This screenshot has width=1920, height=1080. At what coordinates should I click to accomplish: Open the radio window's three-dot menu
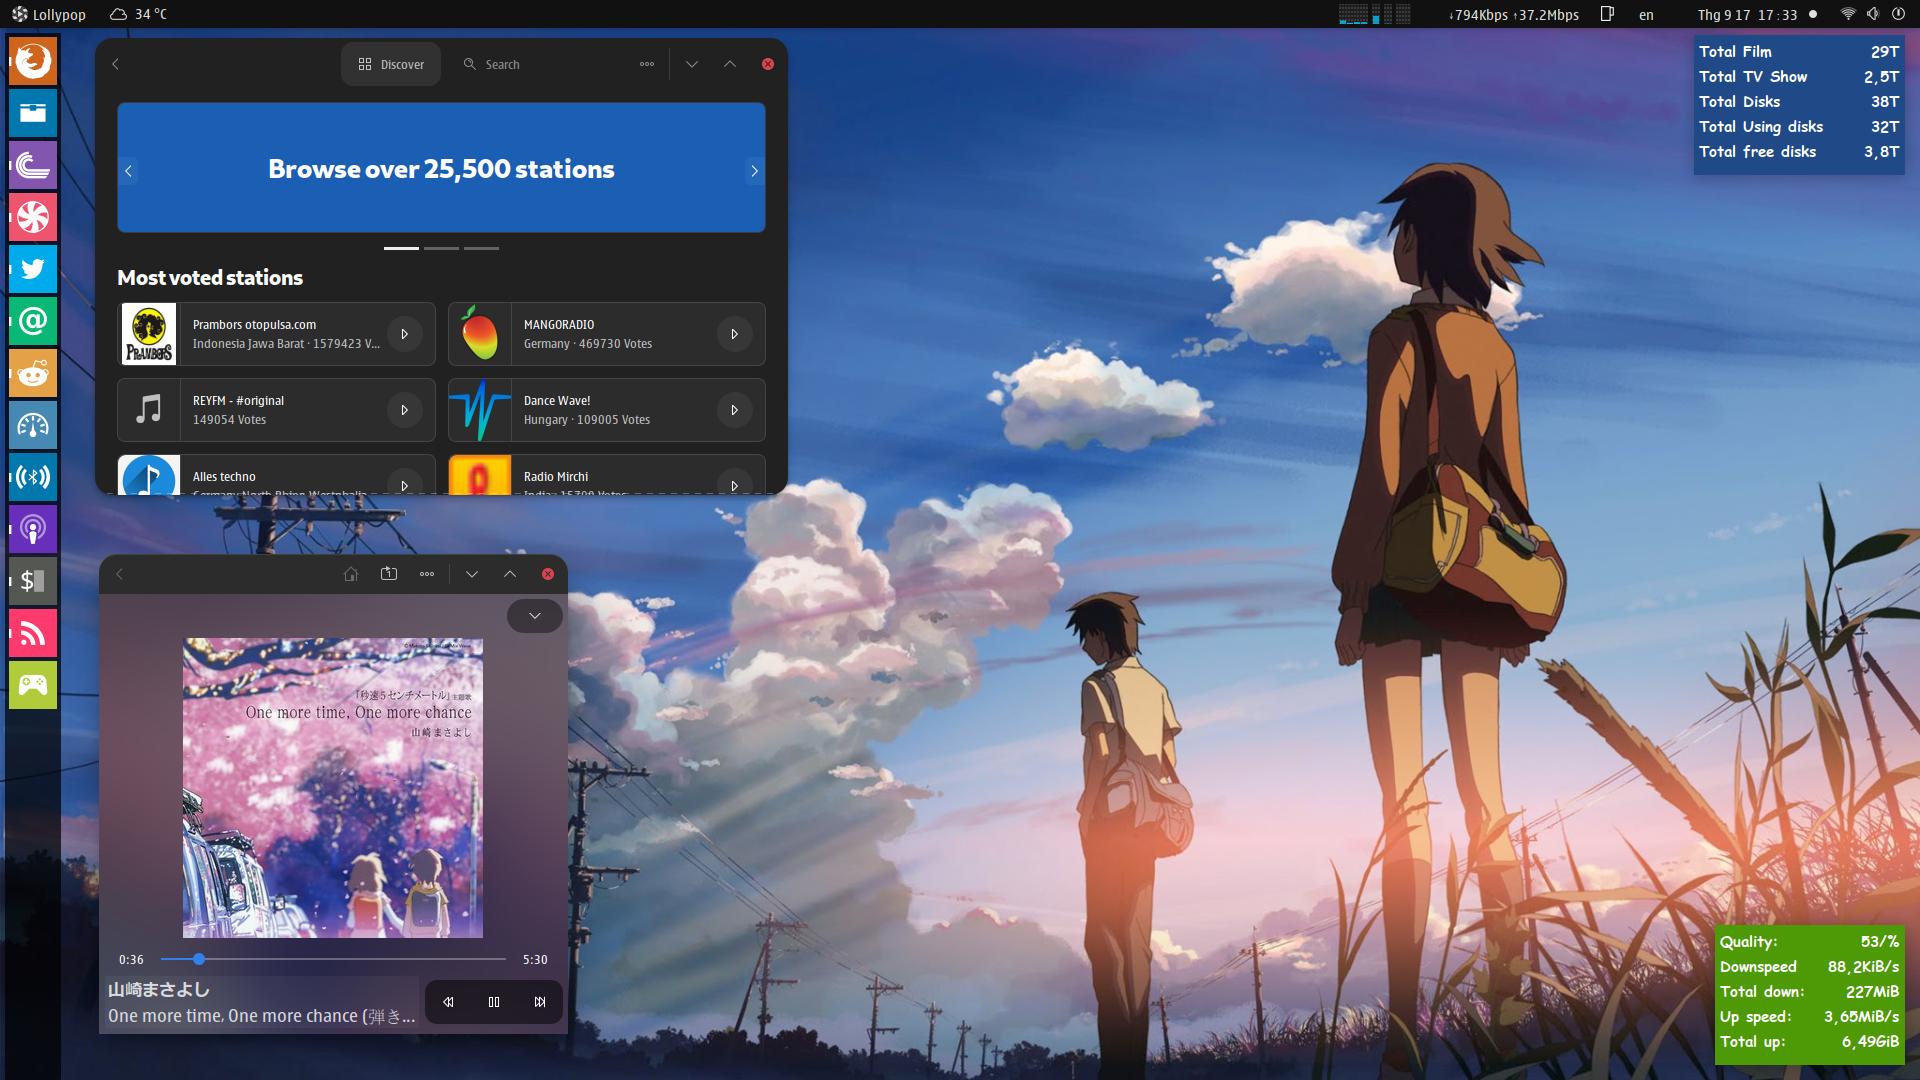click(x=647, y=64)
